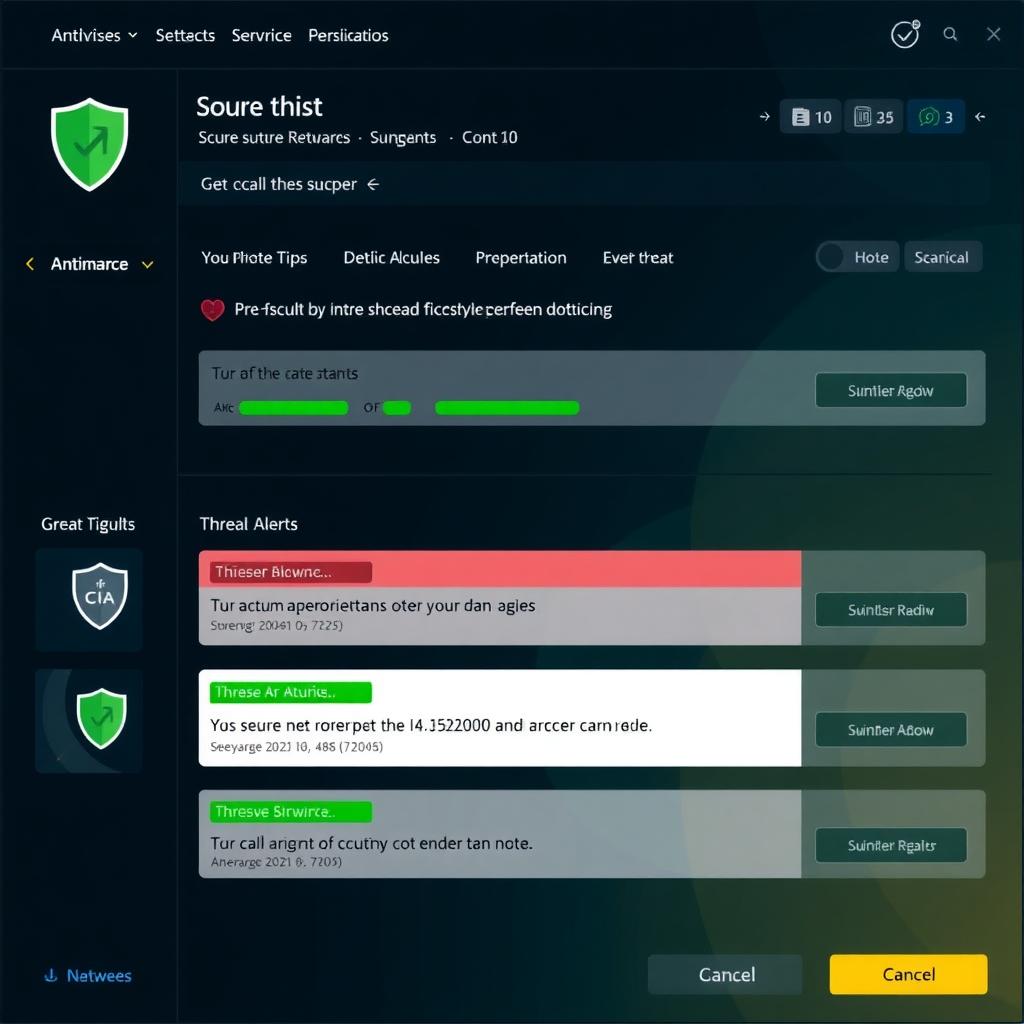Viewport: 1024px width, 1024px height.
Task: Open the CIA shield thumbnail
Action: pos(89,599)
